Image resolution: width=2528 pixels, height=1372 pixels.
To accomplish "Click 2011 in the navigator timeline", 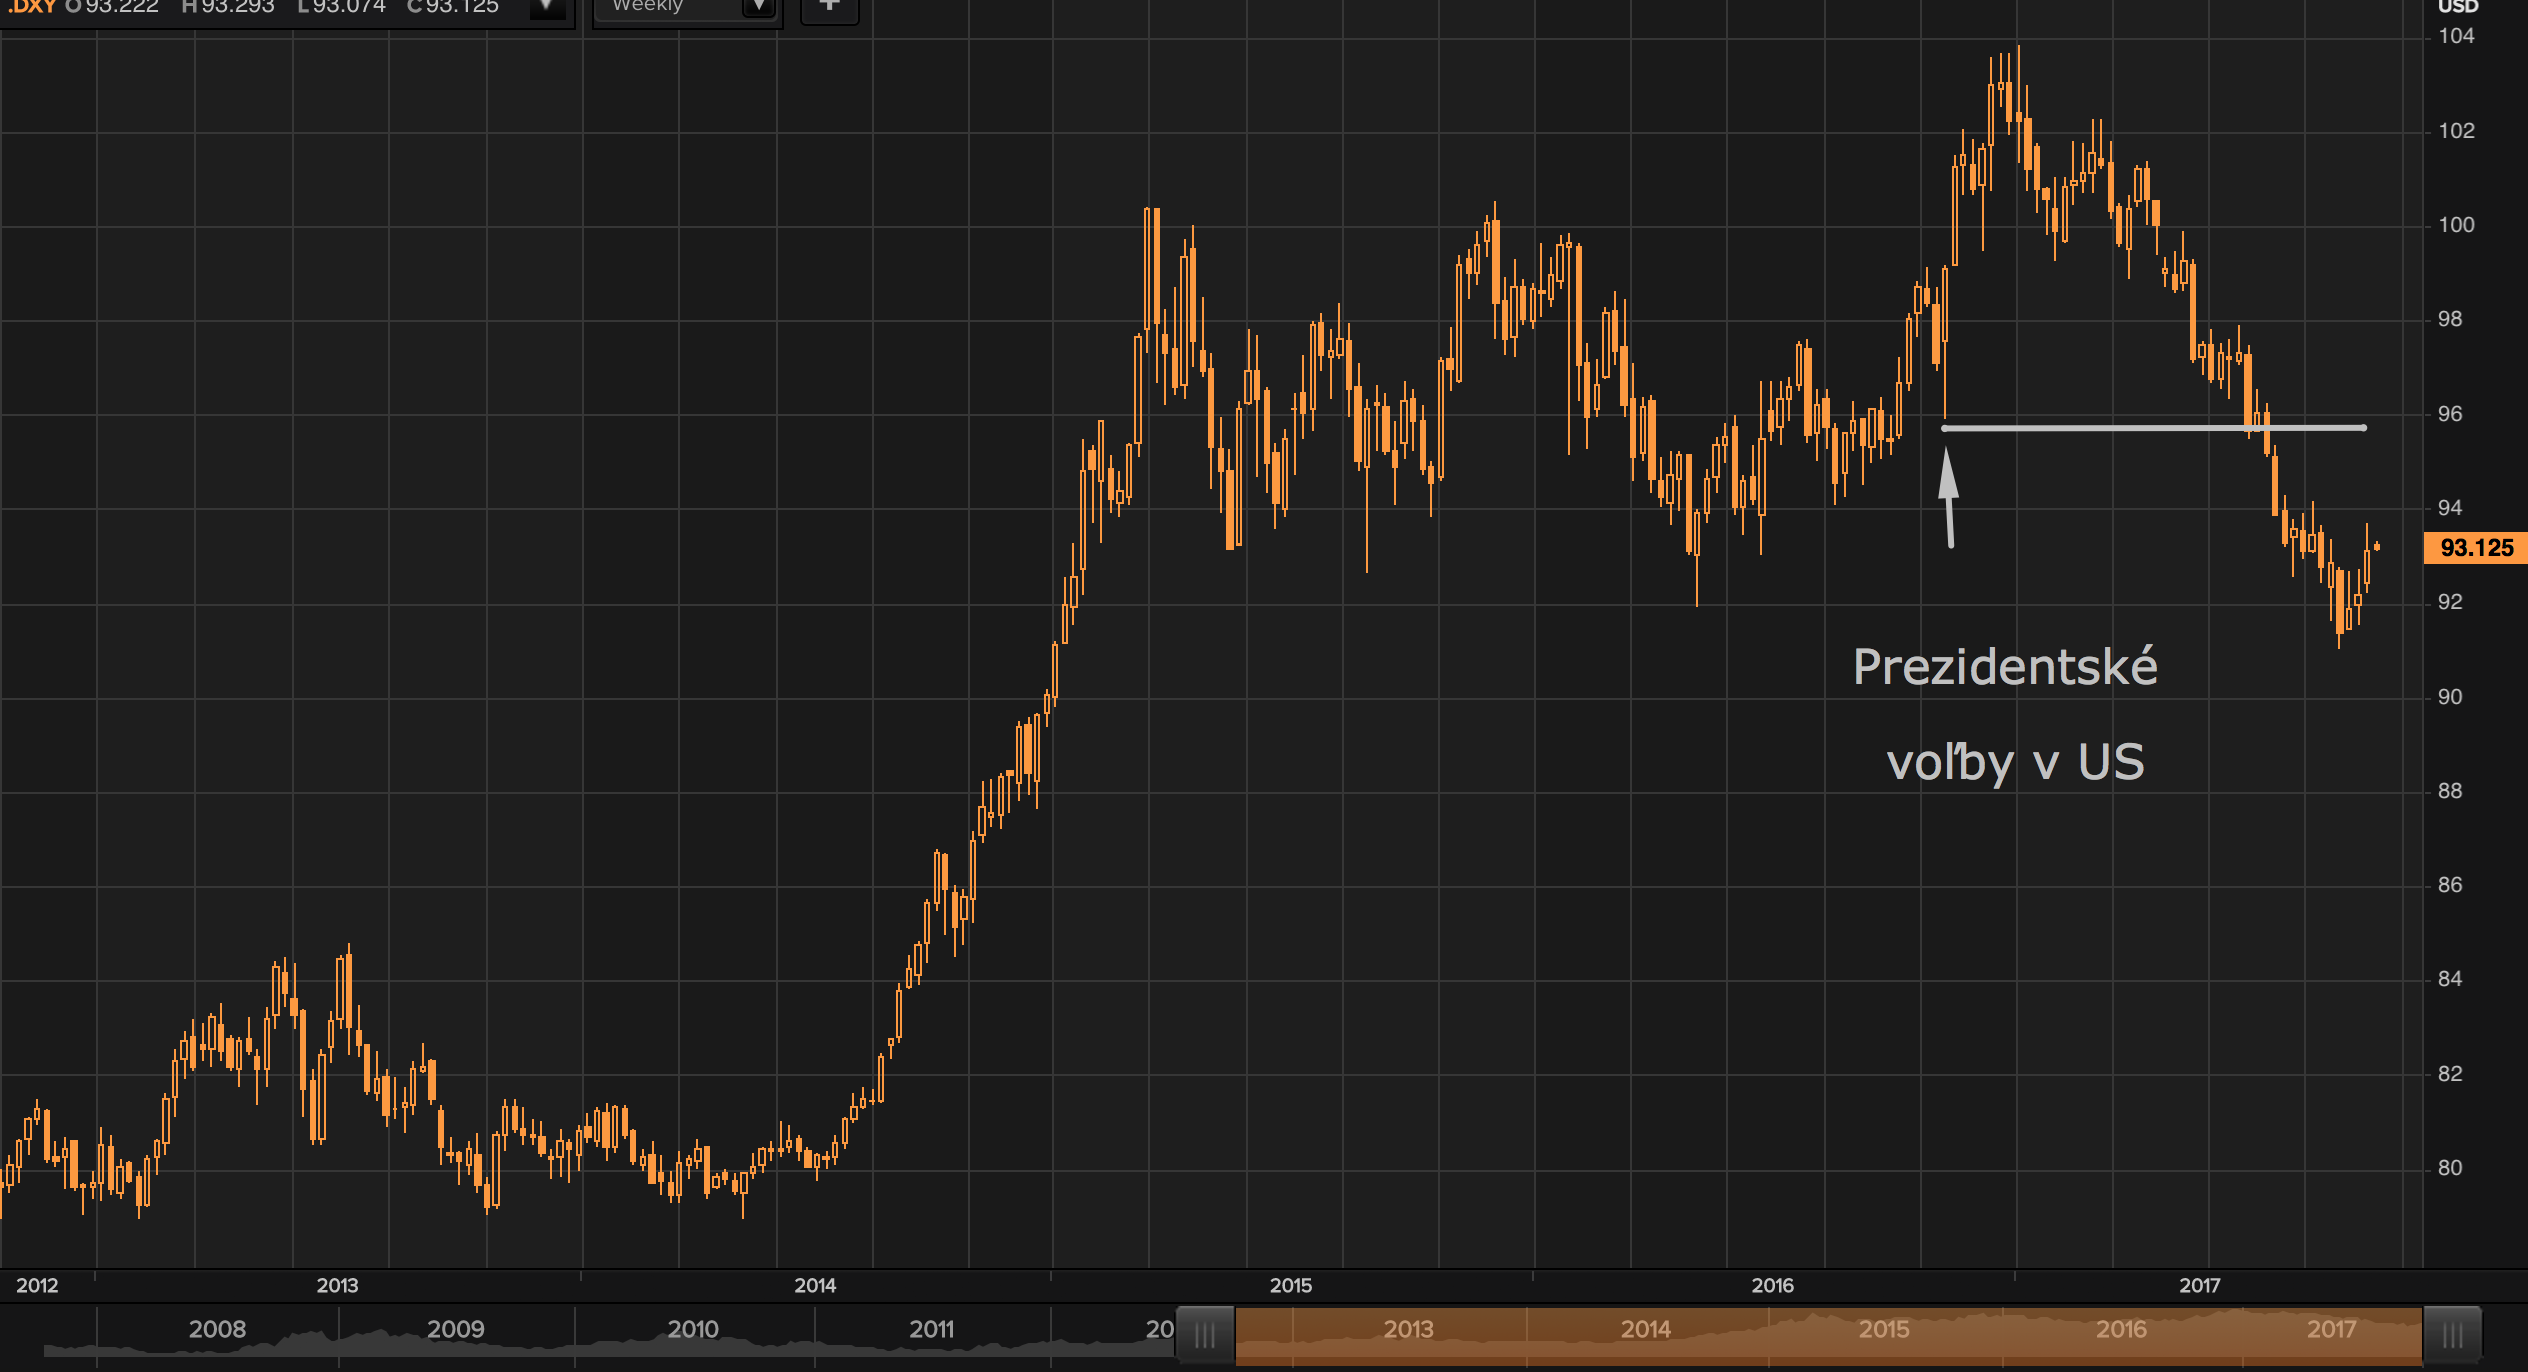I will 931,1329.
